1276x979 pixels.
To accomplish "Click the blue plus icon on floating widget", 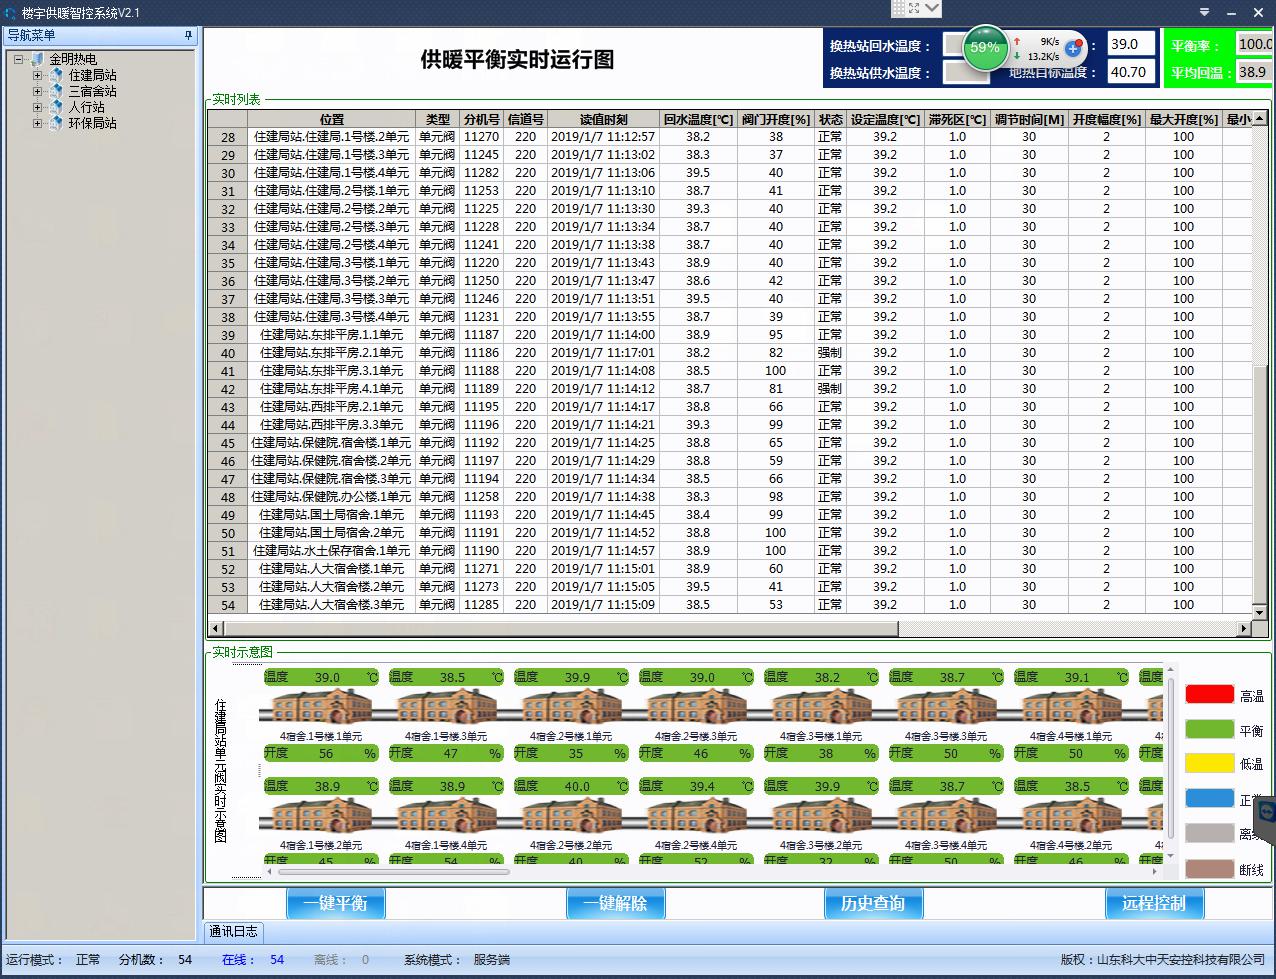I will pos(1073,48).
